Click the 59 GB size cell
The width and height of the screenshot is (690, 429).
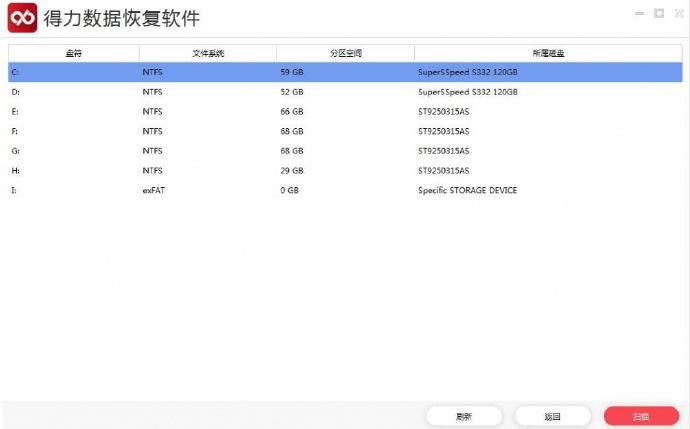tap(292, 72)
